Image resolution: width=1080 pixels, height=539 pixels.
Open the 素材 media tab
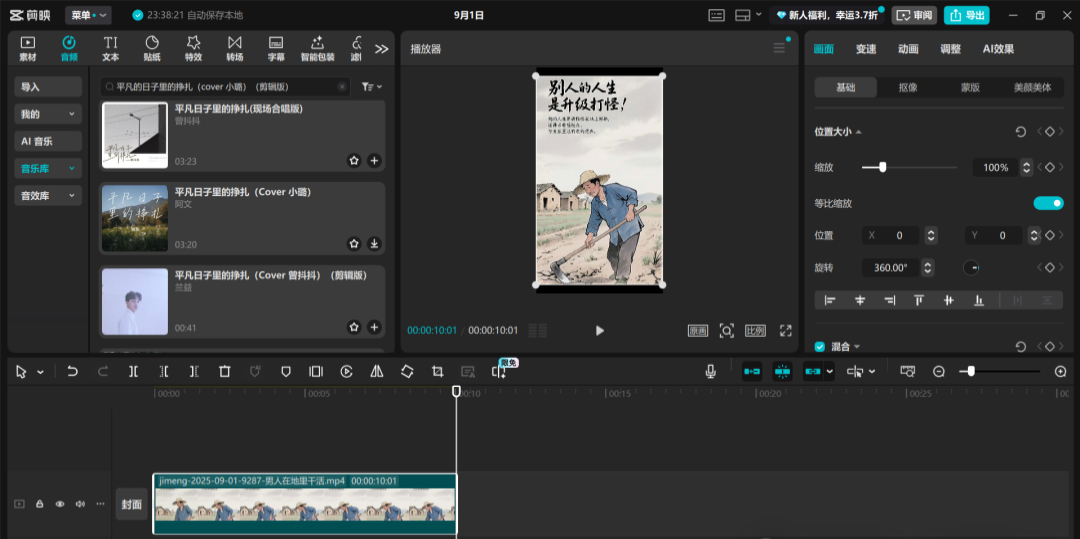coord(28,49)
